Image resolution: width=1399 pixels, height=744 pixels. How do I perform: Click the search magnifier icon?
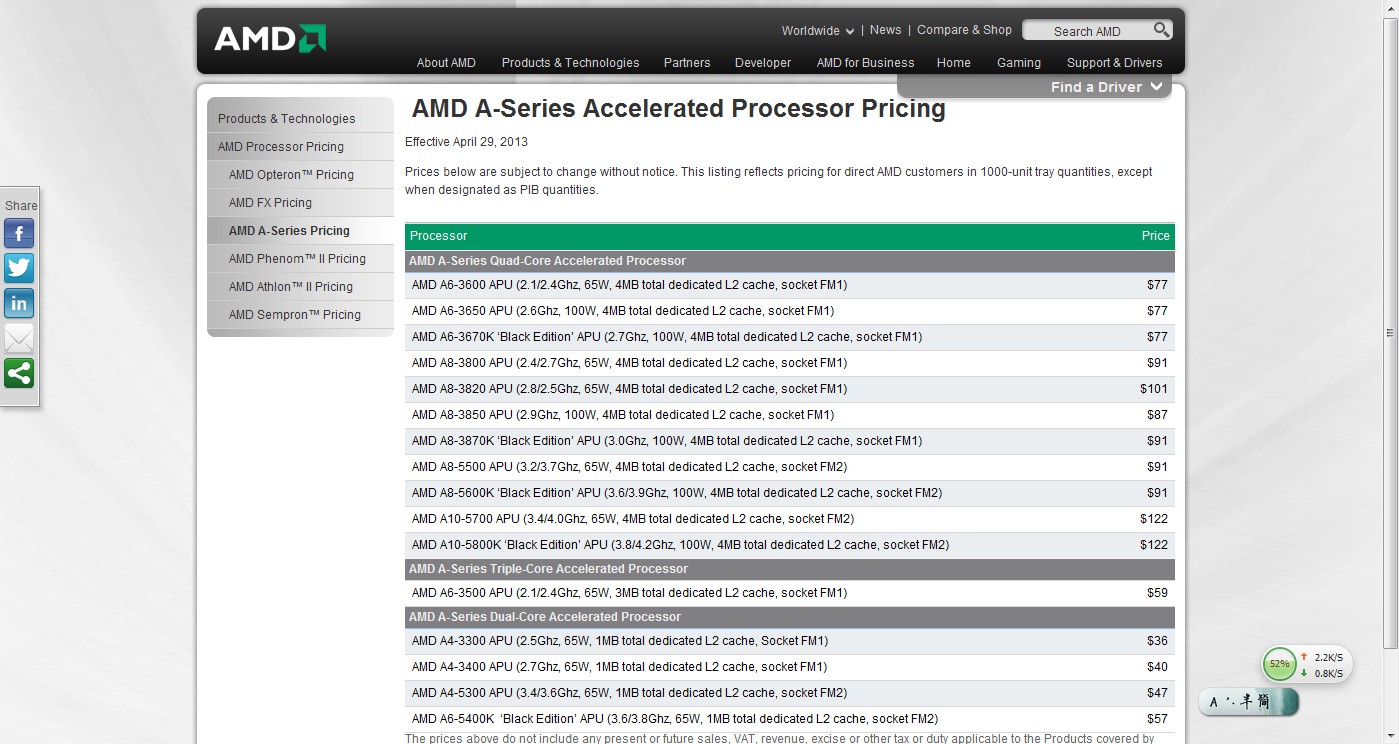pyautogui.click(x=1161, y=30)
